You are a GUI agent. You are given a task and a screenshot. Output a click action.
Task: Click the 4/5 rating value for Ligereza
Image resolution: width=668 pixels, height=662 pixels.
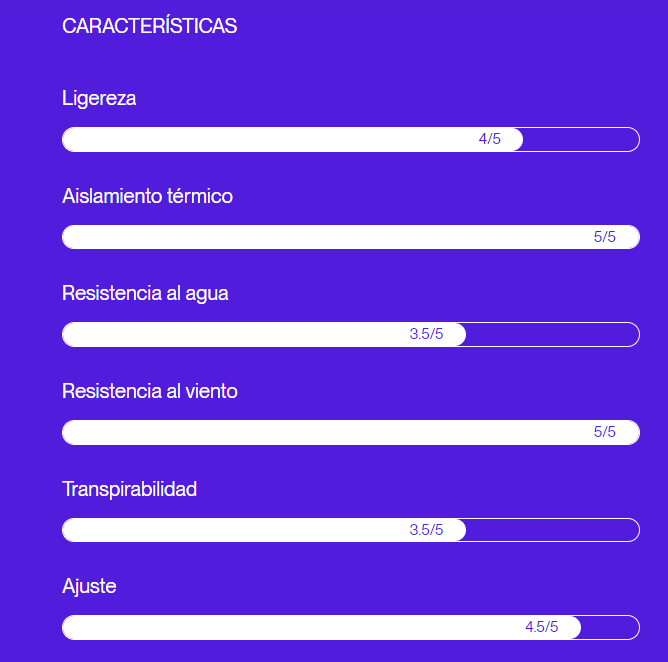490,140
